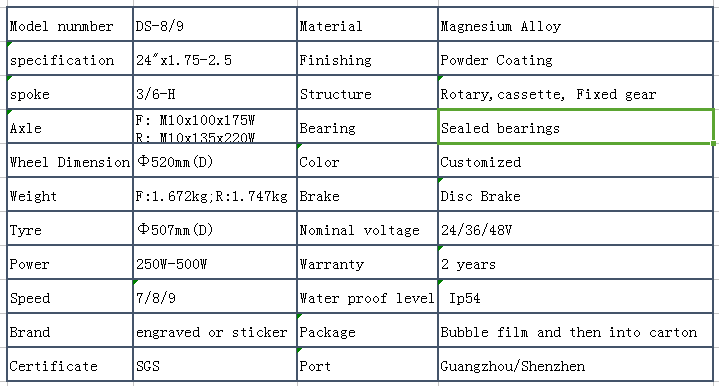This screenshot has height=386, width=719.
Task: Select the SGS certificate cell
Action: pos(215,364)
